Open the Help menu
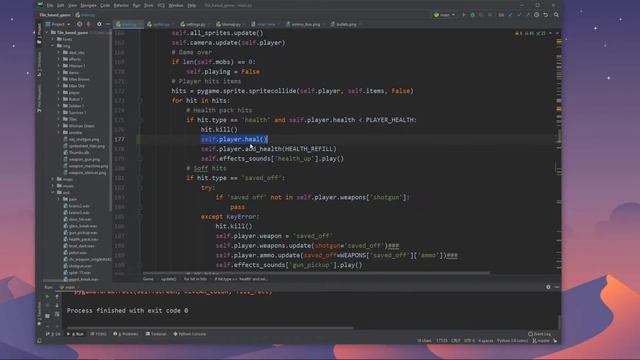This screenshot has height=360, width=640. pos(191,5)
